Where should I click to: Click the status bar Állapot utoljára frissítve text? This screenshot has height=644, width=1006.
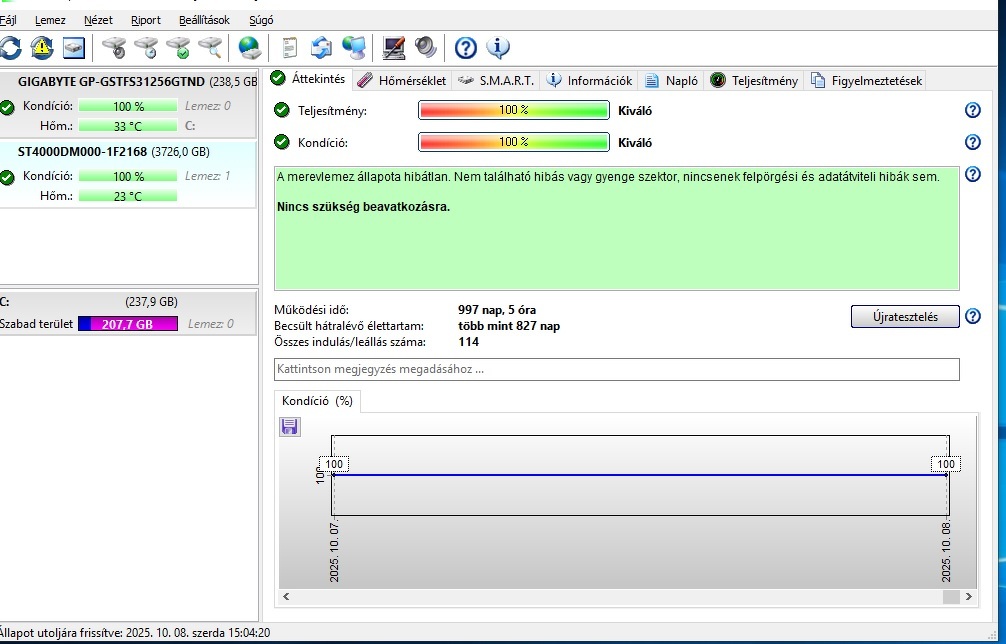click(133, 632)
